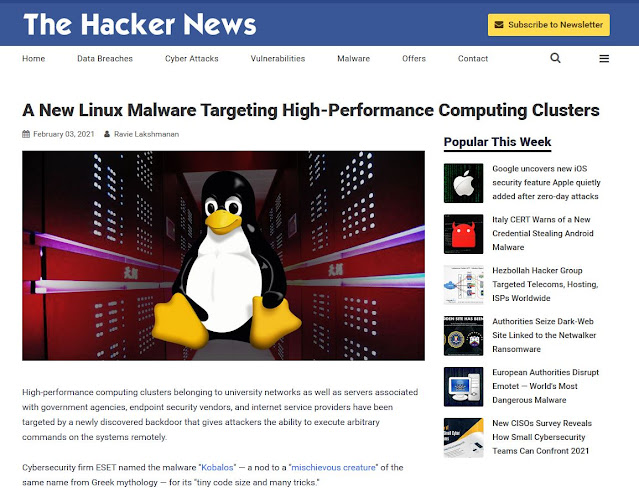Expand the hamburger menu icon

pyautogui.click(x=604, y=59)
